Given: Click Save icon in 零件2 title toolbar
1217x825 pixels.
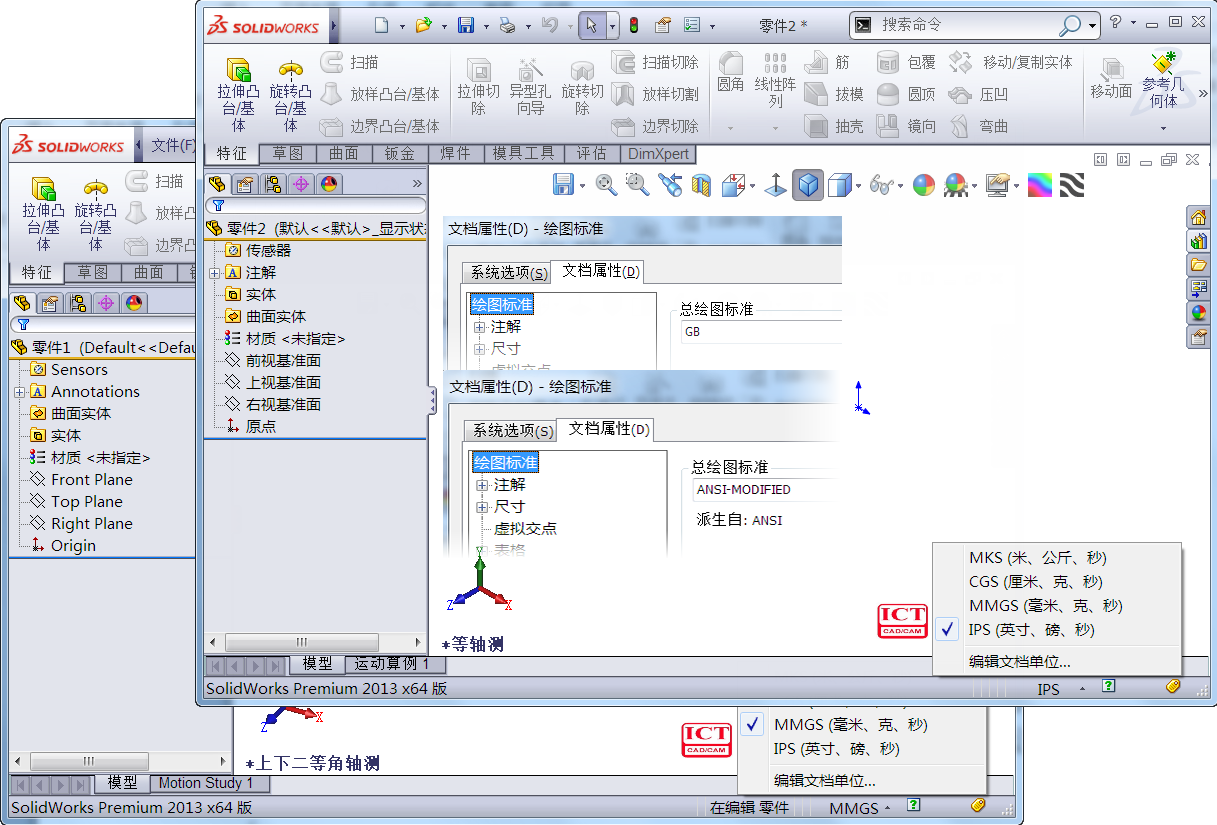Looking at the screenshot, I should 466,26.
